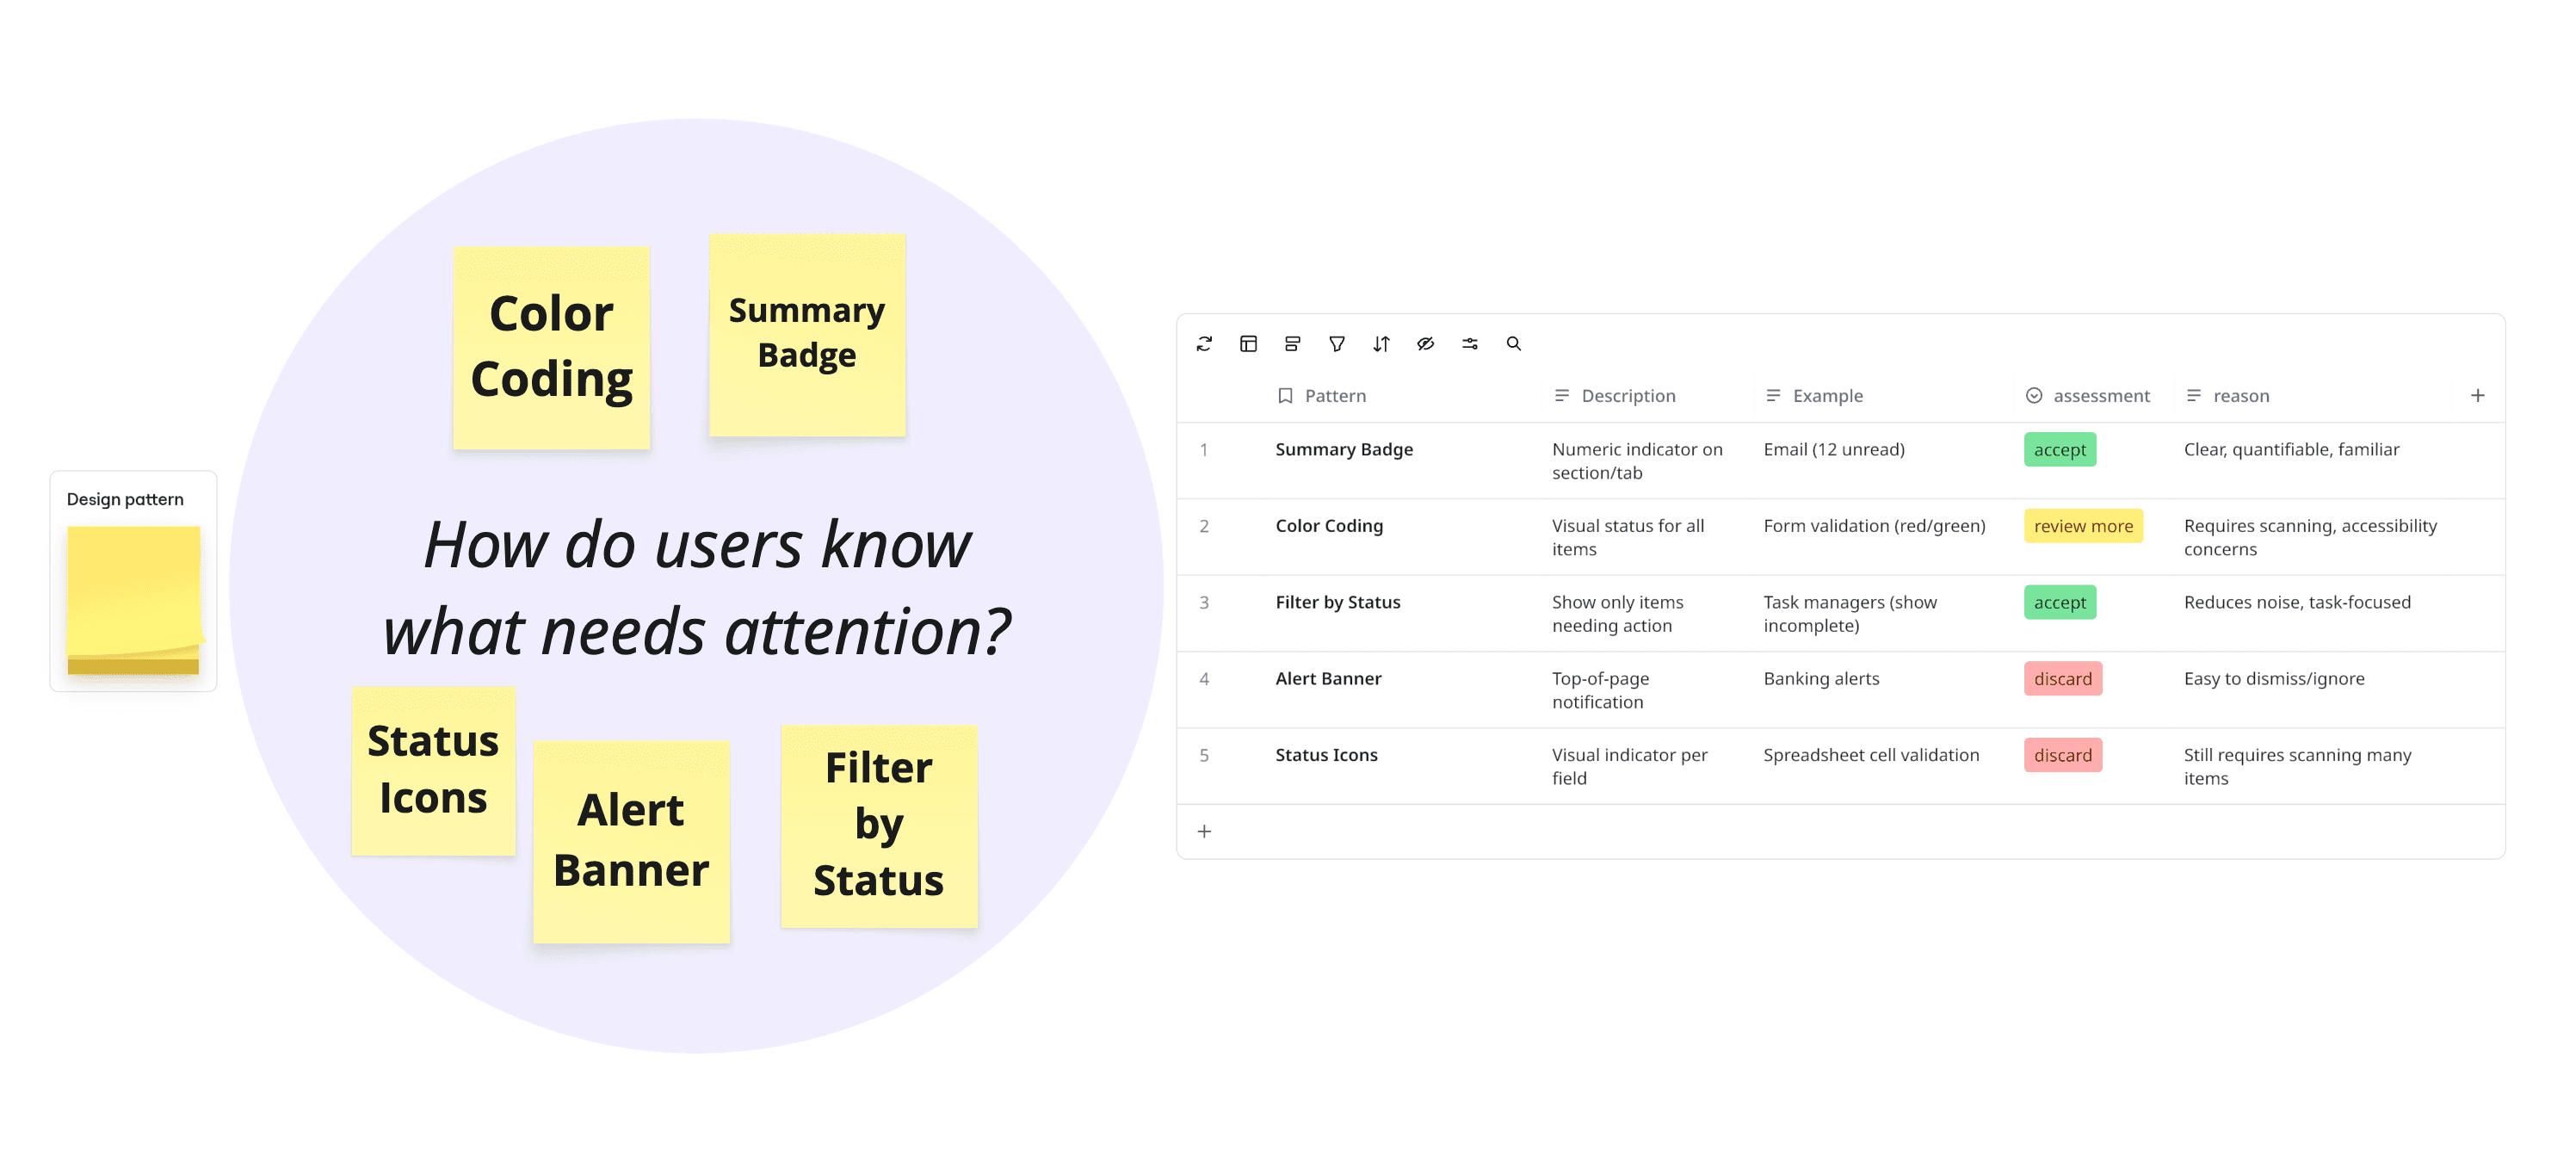The height and width of the screenshot is (1150, 2576).
Task: Click the Summary Badge pattern cell
Action: [1344, 450]
